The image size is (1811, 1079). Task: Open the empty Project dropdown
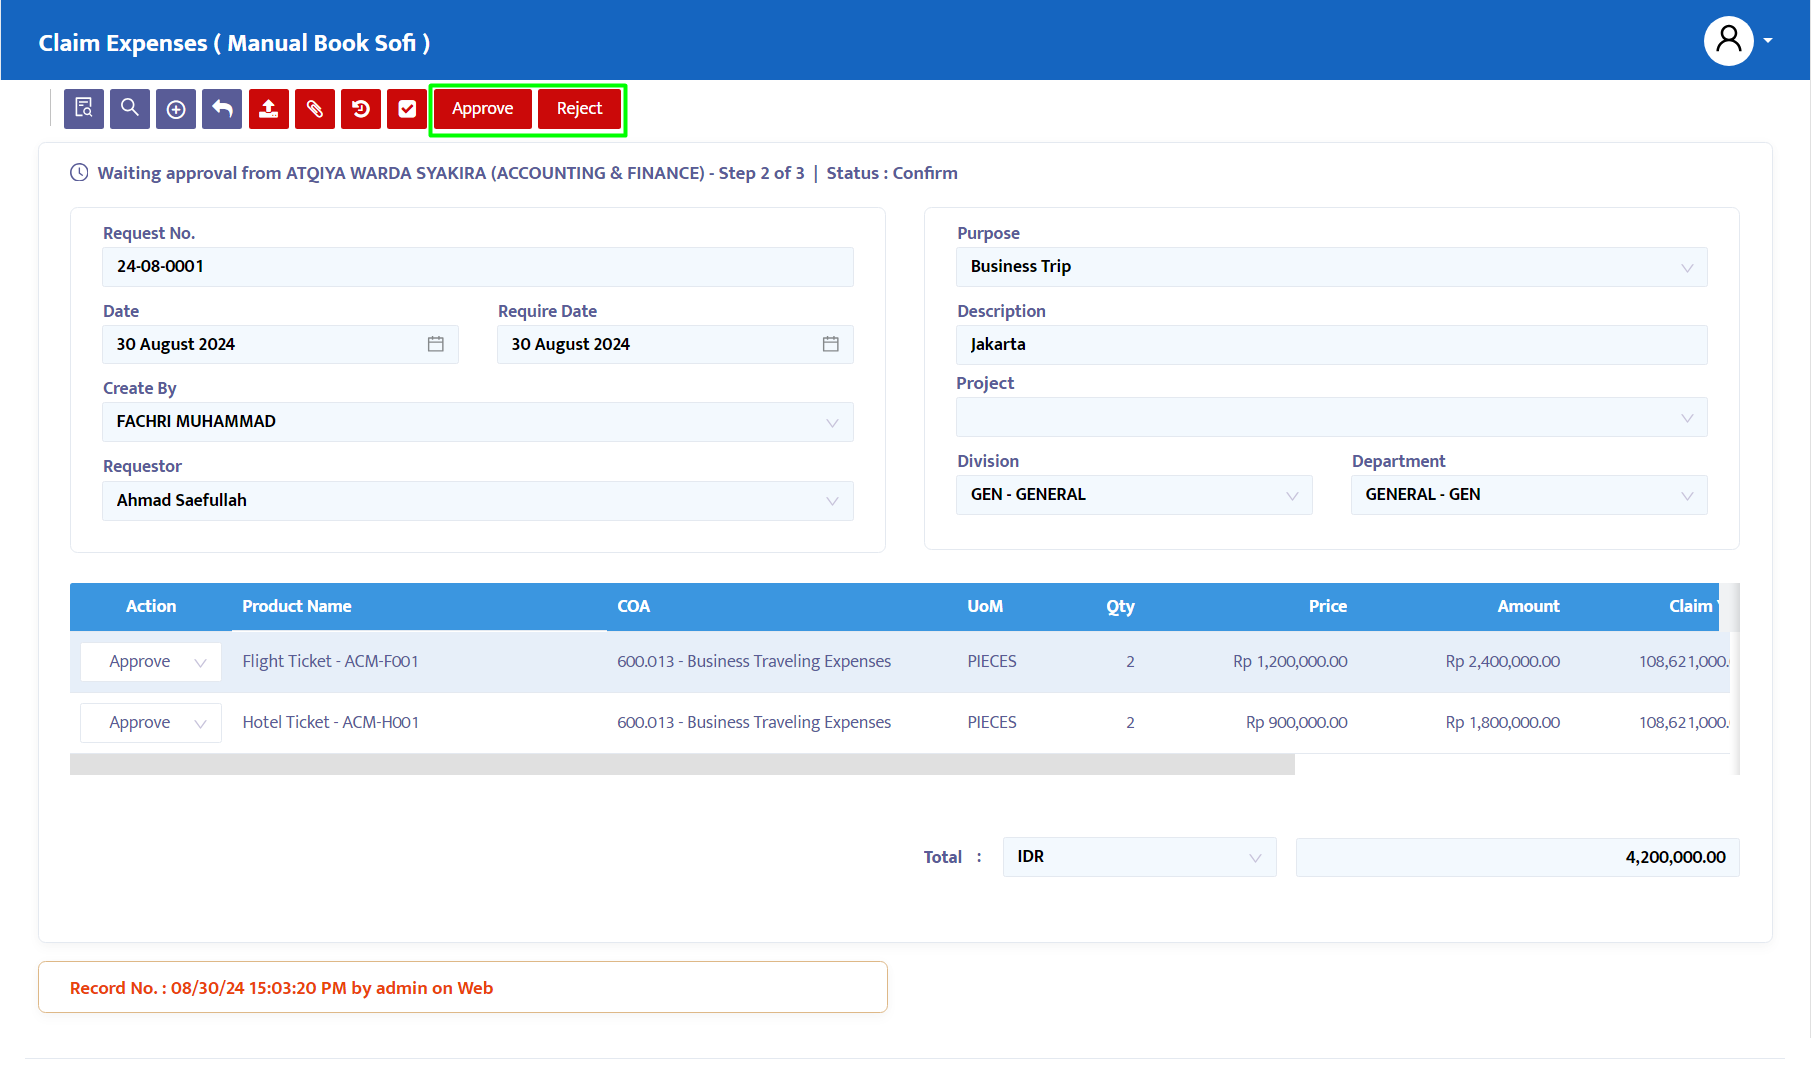click(1332, 417)
